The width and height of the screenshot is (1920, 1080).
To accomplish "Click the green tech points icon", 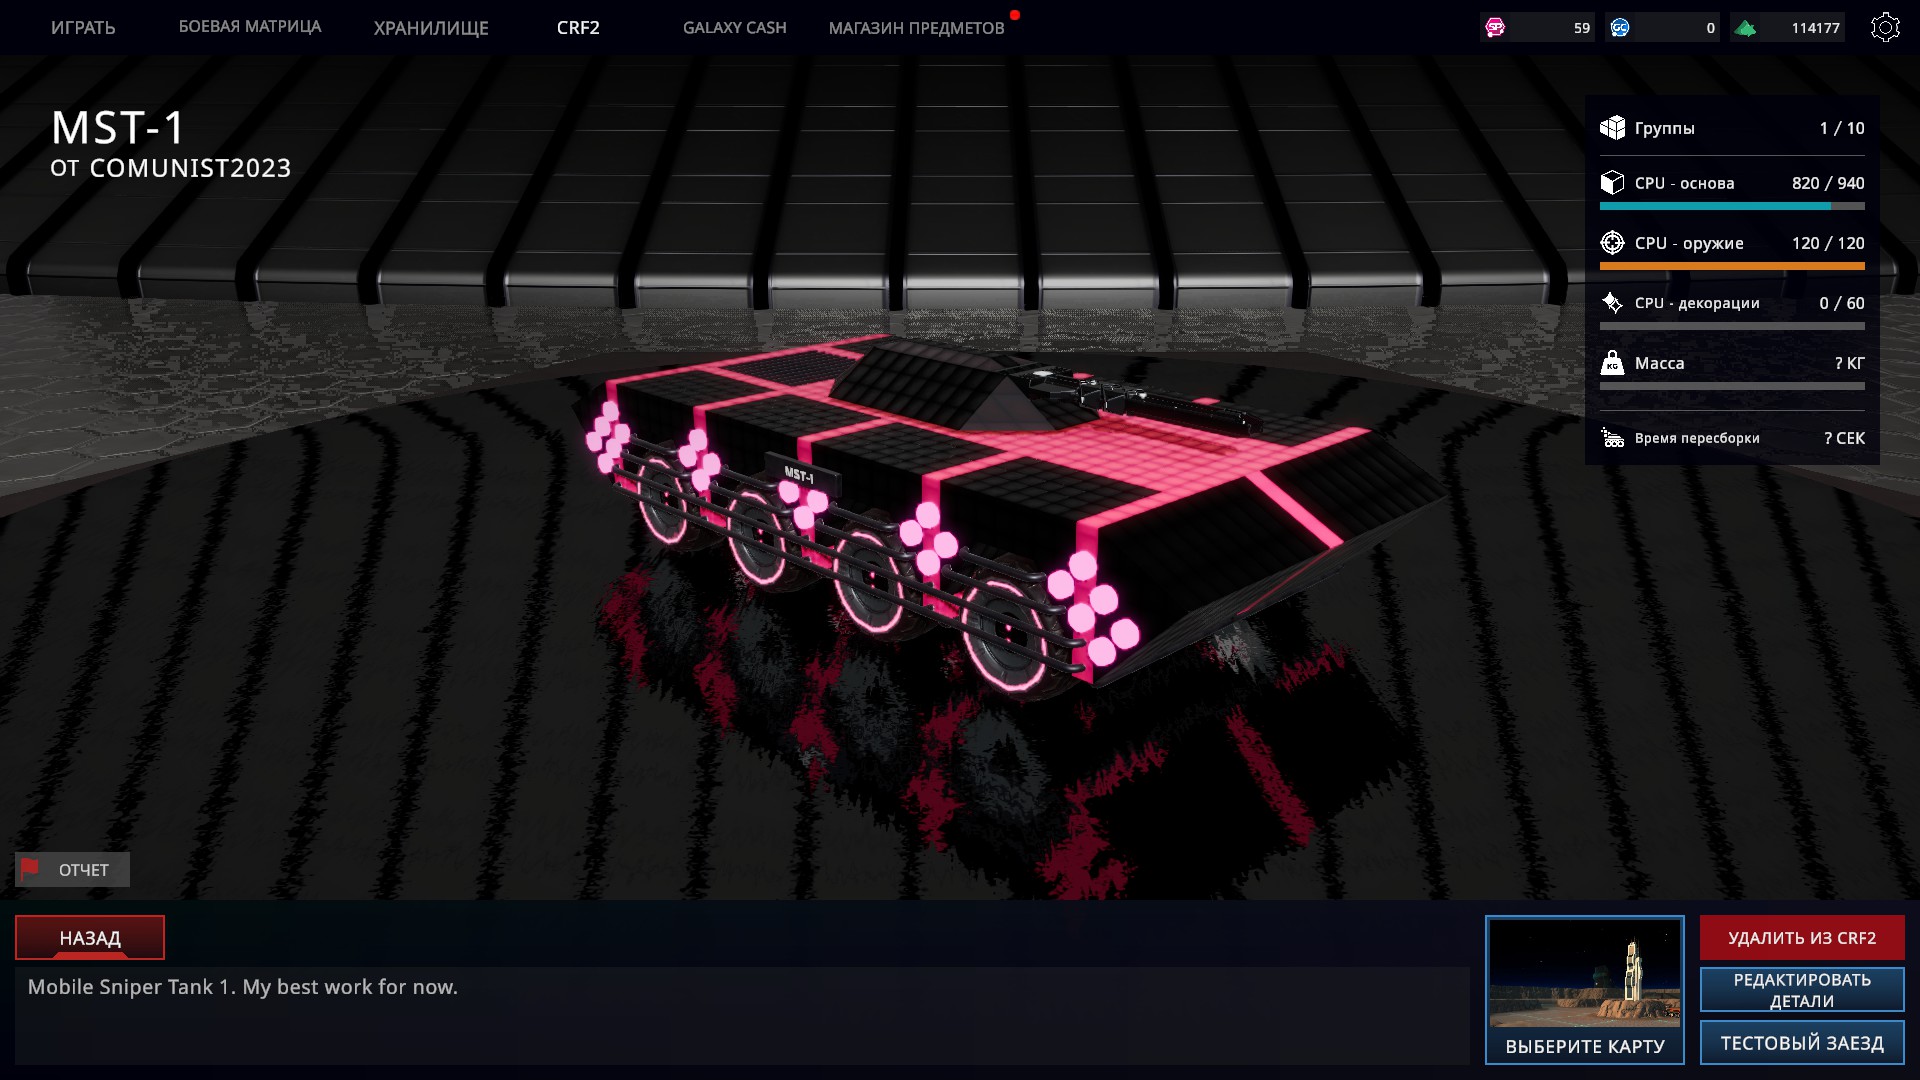I will [1746, 28].
